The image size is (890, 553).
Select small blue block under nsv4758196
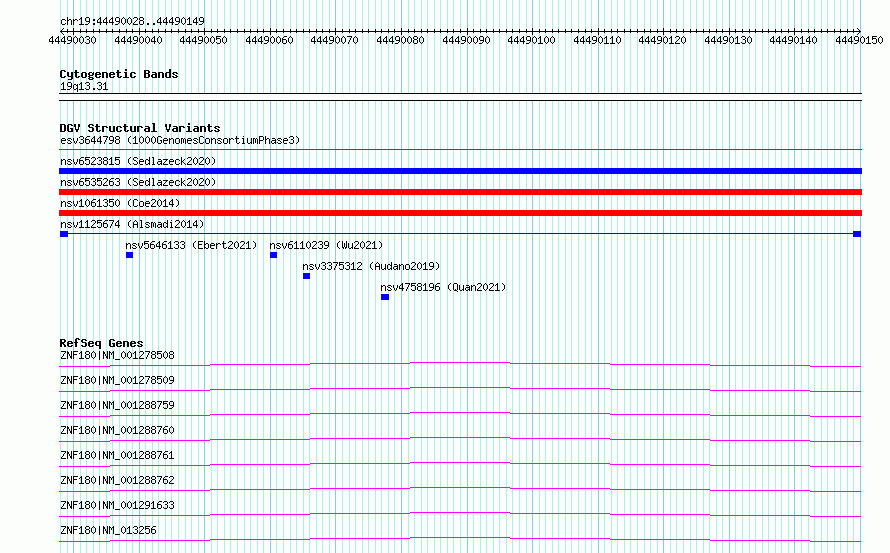point(385,297)
